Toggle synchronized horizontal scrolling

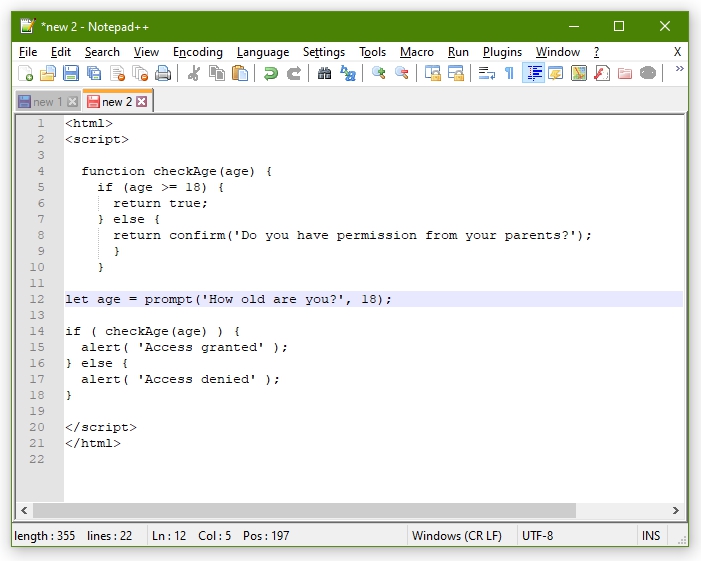pos(456,73)
